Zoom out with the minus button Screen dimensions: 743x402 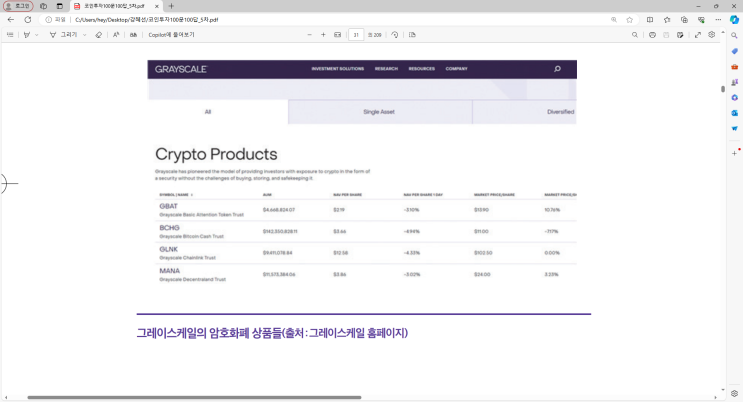tap(309, 35)
